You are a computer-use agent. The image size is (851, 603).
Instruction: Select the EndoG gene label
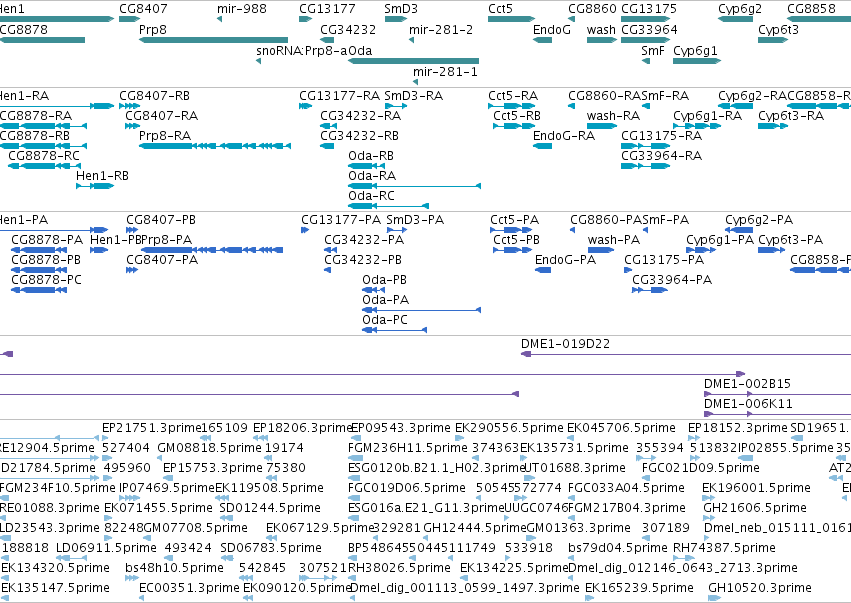[551, 30]
